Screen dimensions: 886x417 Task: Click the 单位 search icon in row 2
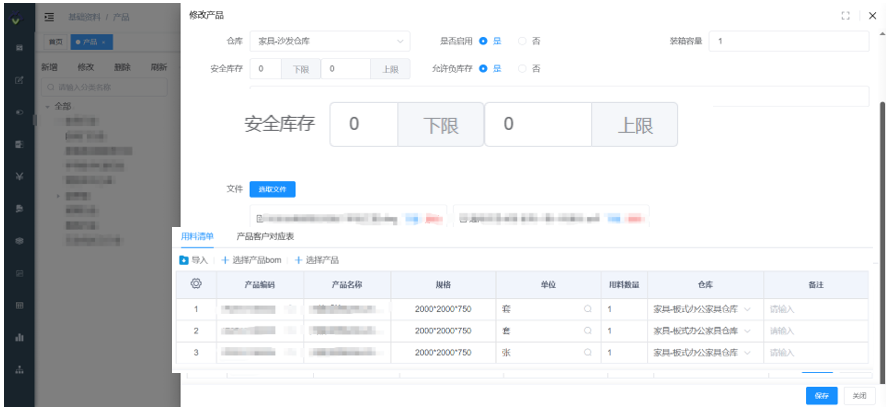point(587,331)
